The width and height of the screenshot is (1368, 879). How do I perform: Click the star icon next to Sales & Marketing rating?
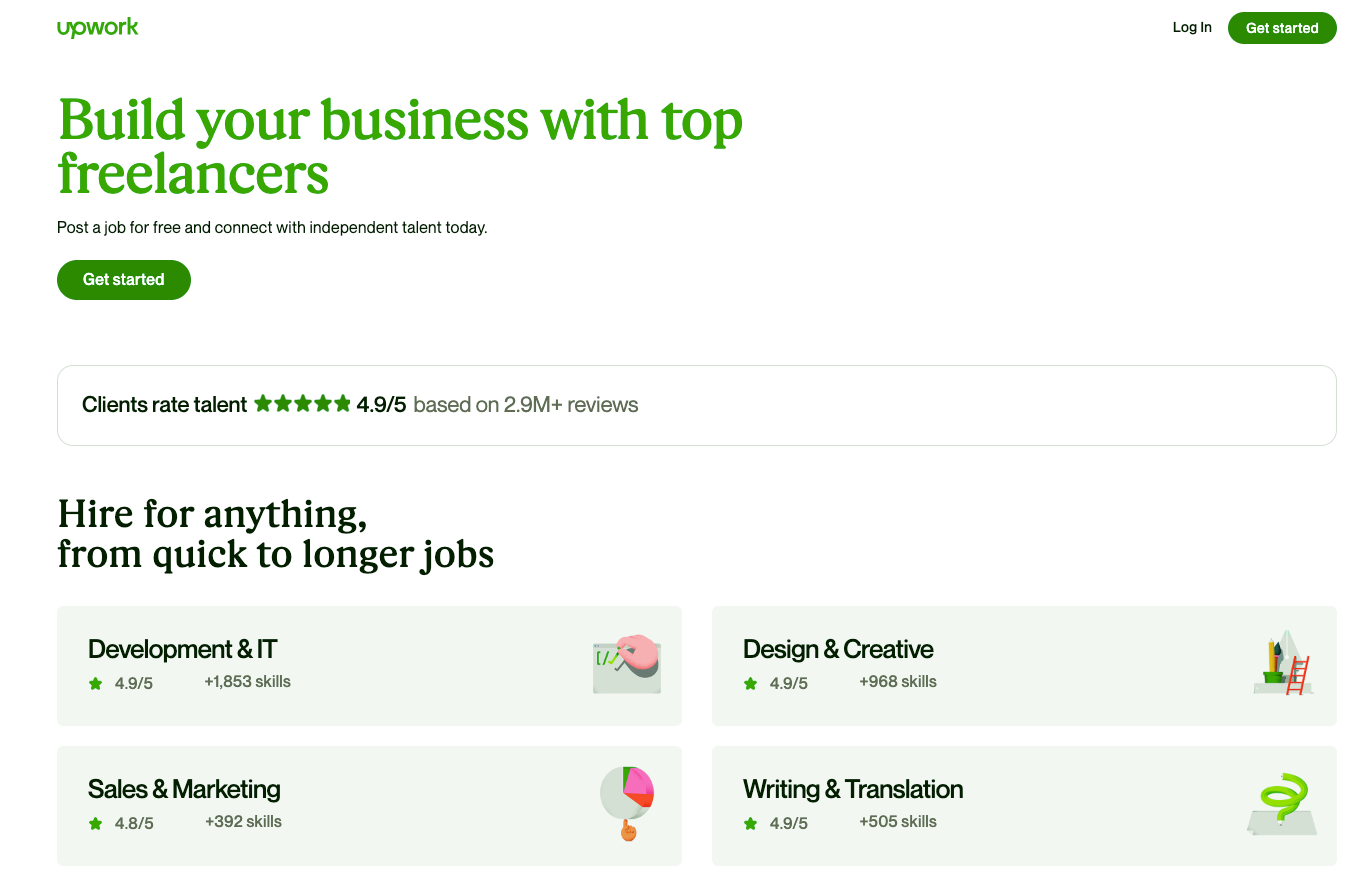[95, 823]
